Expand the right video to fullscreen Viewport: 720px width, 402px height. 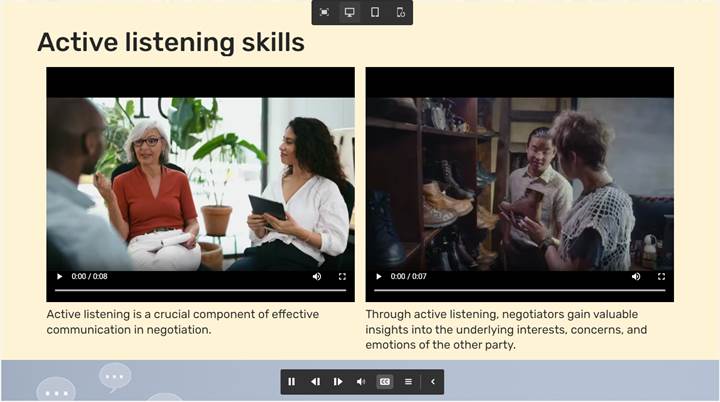[x=661, y=276]
